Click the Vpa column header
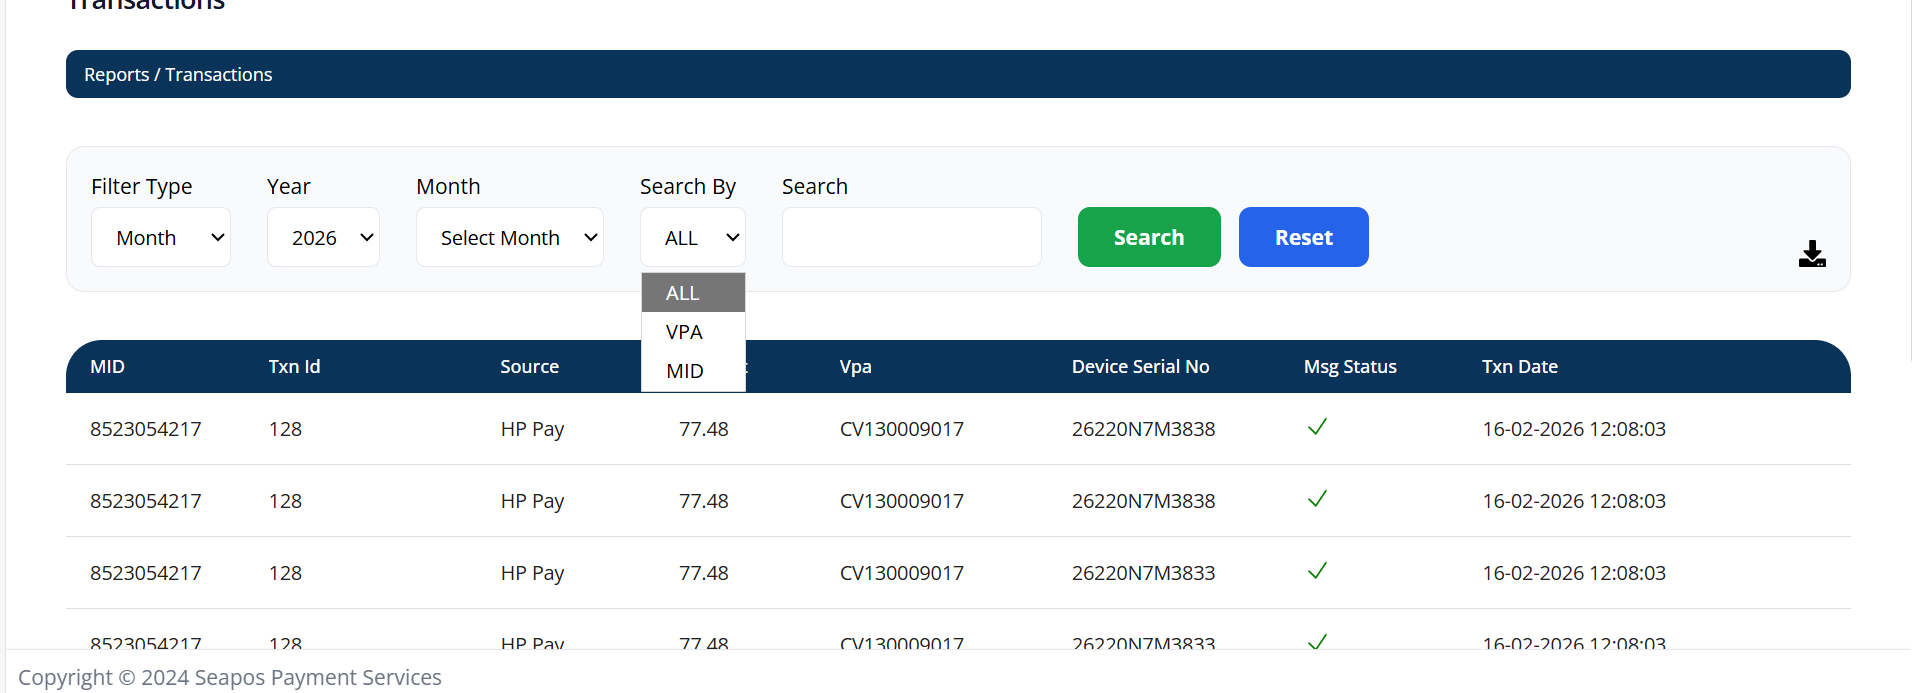 coord(855,367)
